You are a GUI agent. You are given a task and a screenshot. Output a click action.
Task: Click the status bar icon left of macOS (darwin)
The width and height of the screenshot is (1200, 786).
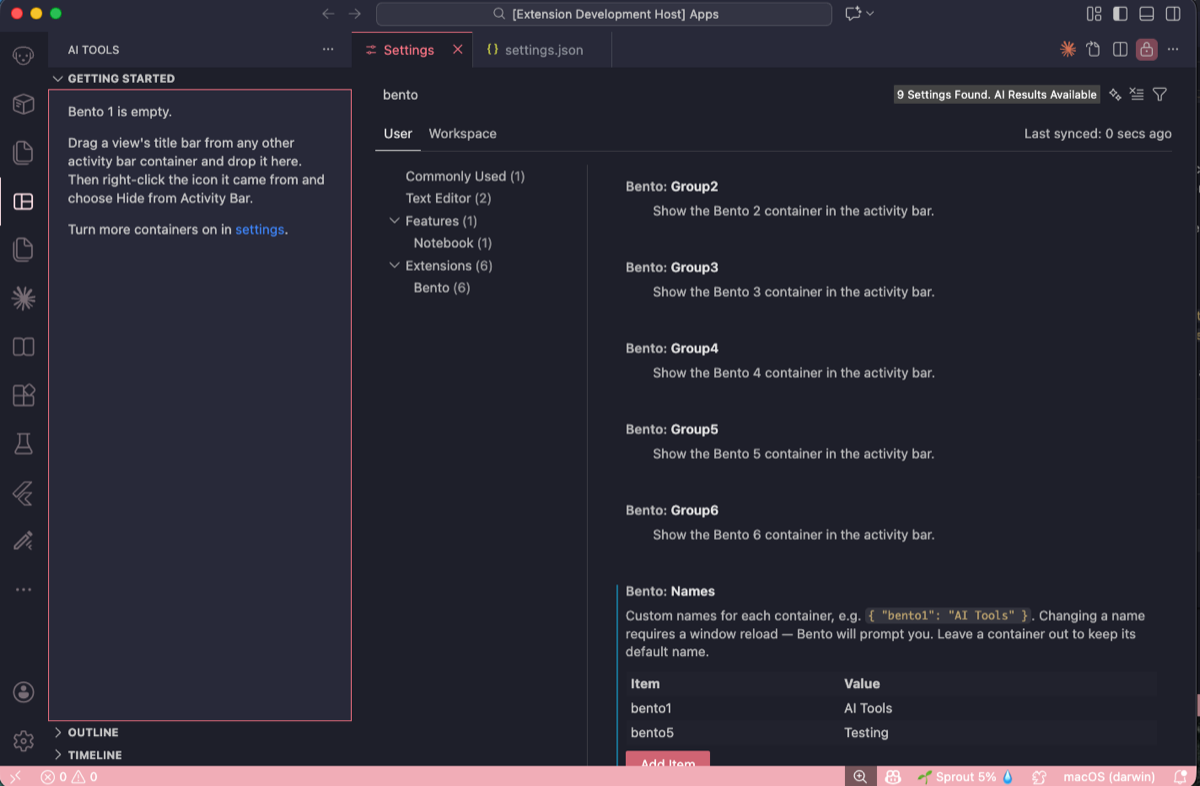pos(1039,777)
